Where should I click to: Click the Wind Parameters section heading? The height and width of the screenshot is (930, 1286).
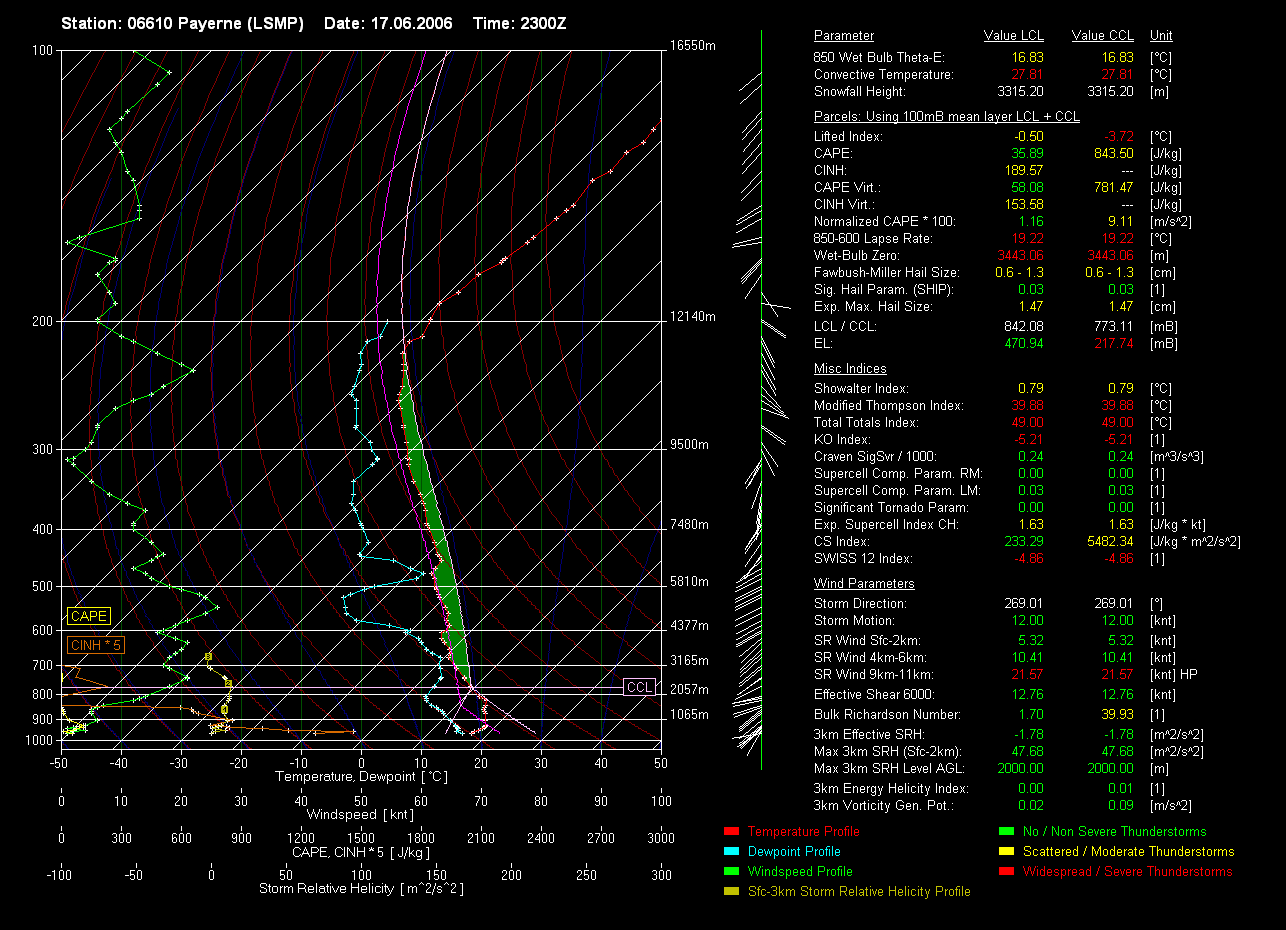click(x=864, y=584)
